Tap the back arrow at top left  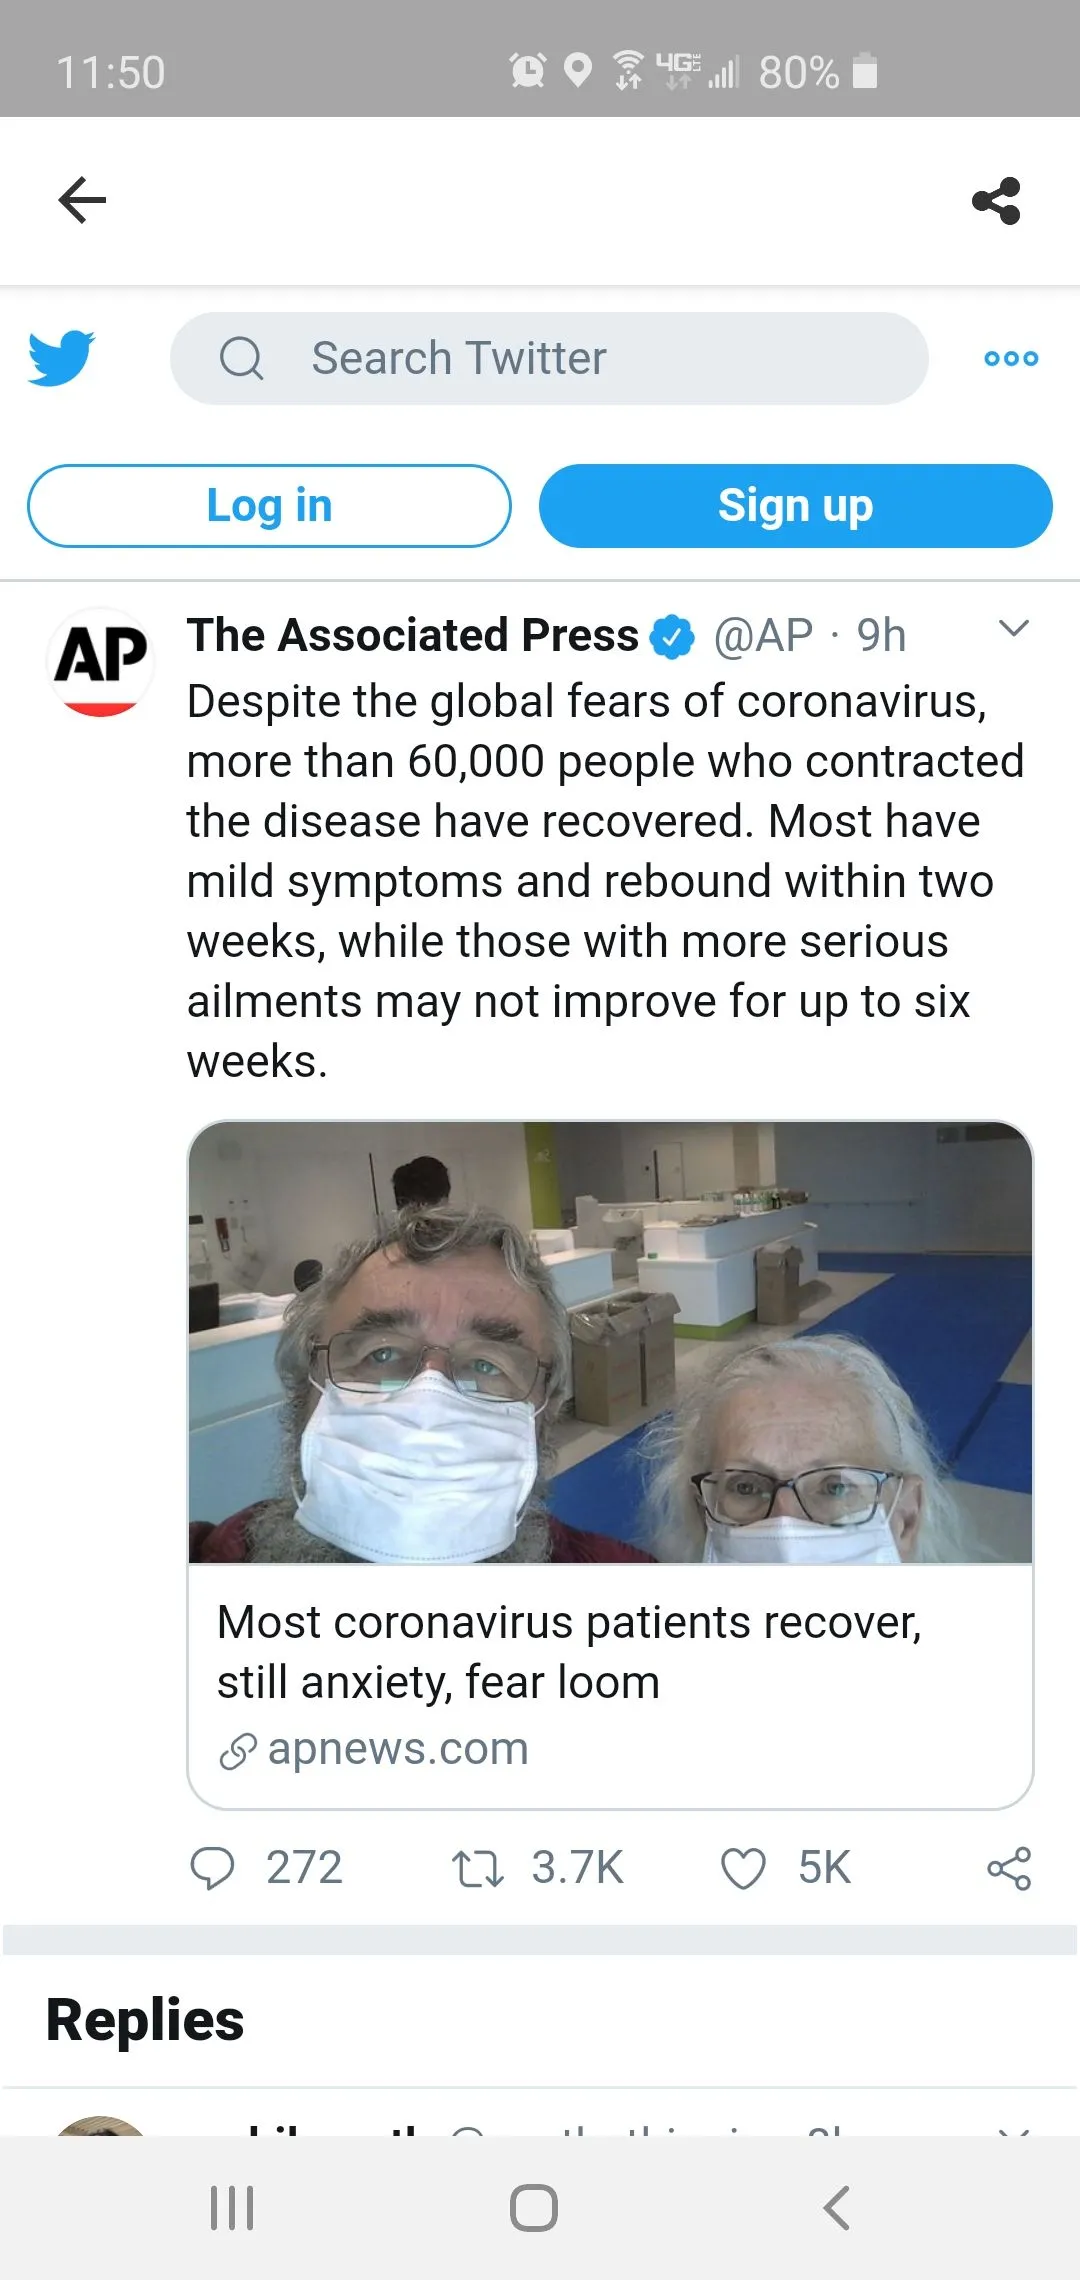coord(82,200)
